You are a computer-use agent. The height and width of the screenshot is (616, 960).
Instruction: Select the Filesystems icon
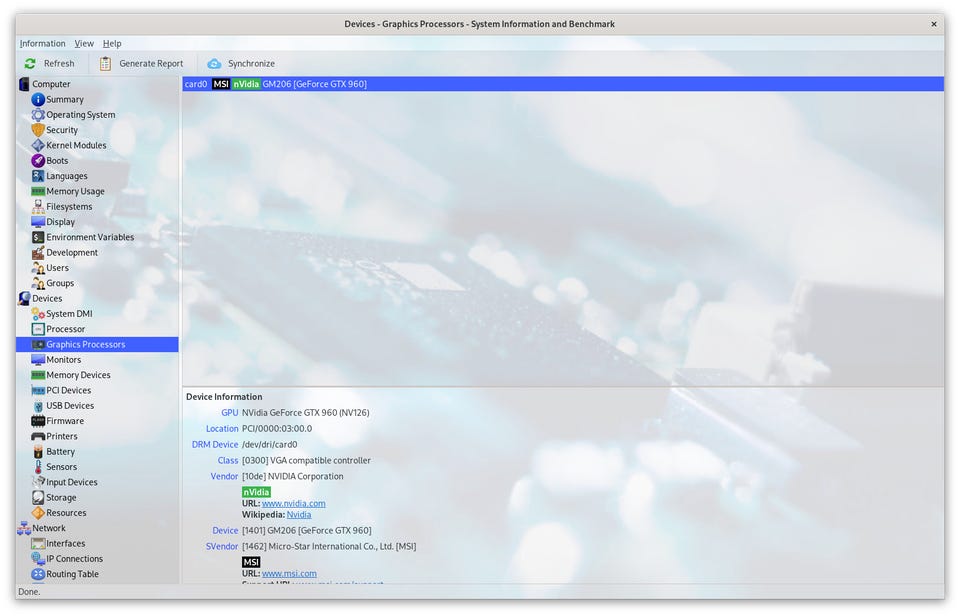pos(38,206)
